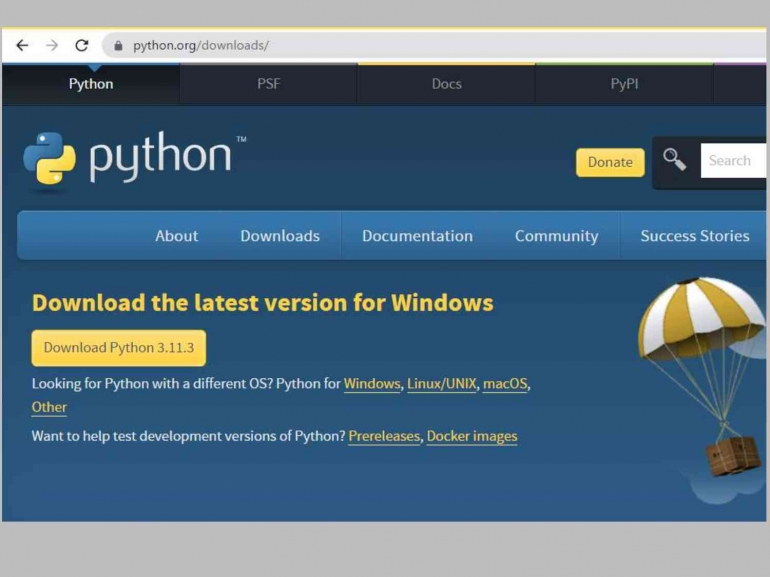Click the parachute package illustration

tap(702, 377)
